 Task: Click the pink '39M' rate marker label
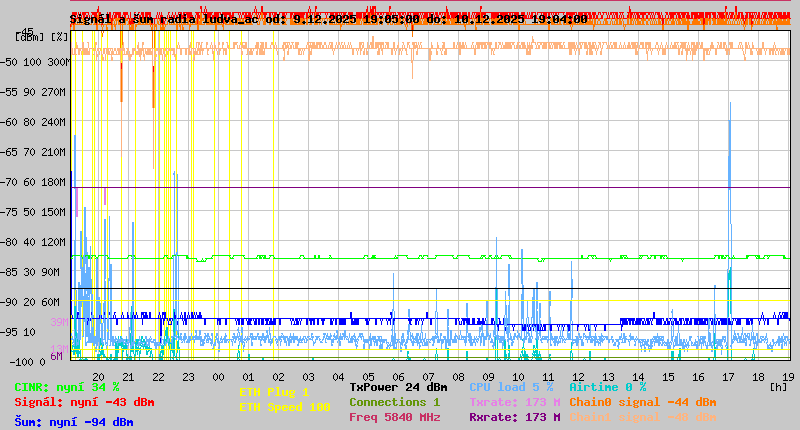pos(59,322)
